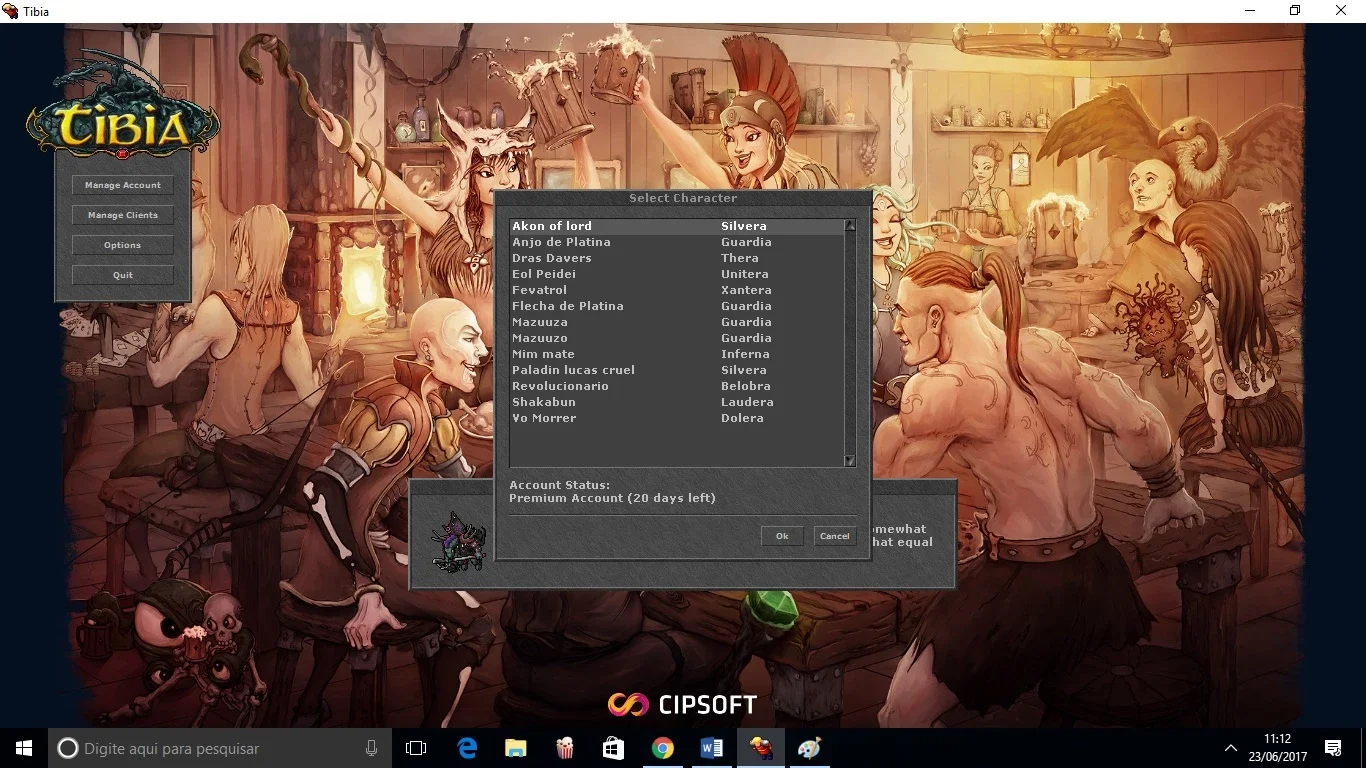Open the Paint palette taskbar icon
The width and height of the screenshot is (1366, 768).
click(x=809, y=748)
